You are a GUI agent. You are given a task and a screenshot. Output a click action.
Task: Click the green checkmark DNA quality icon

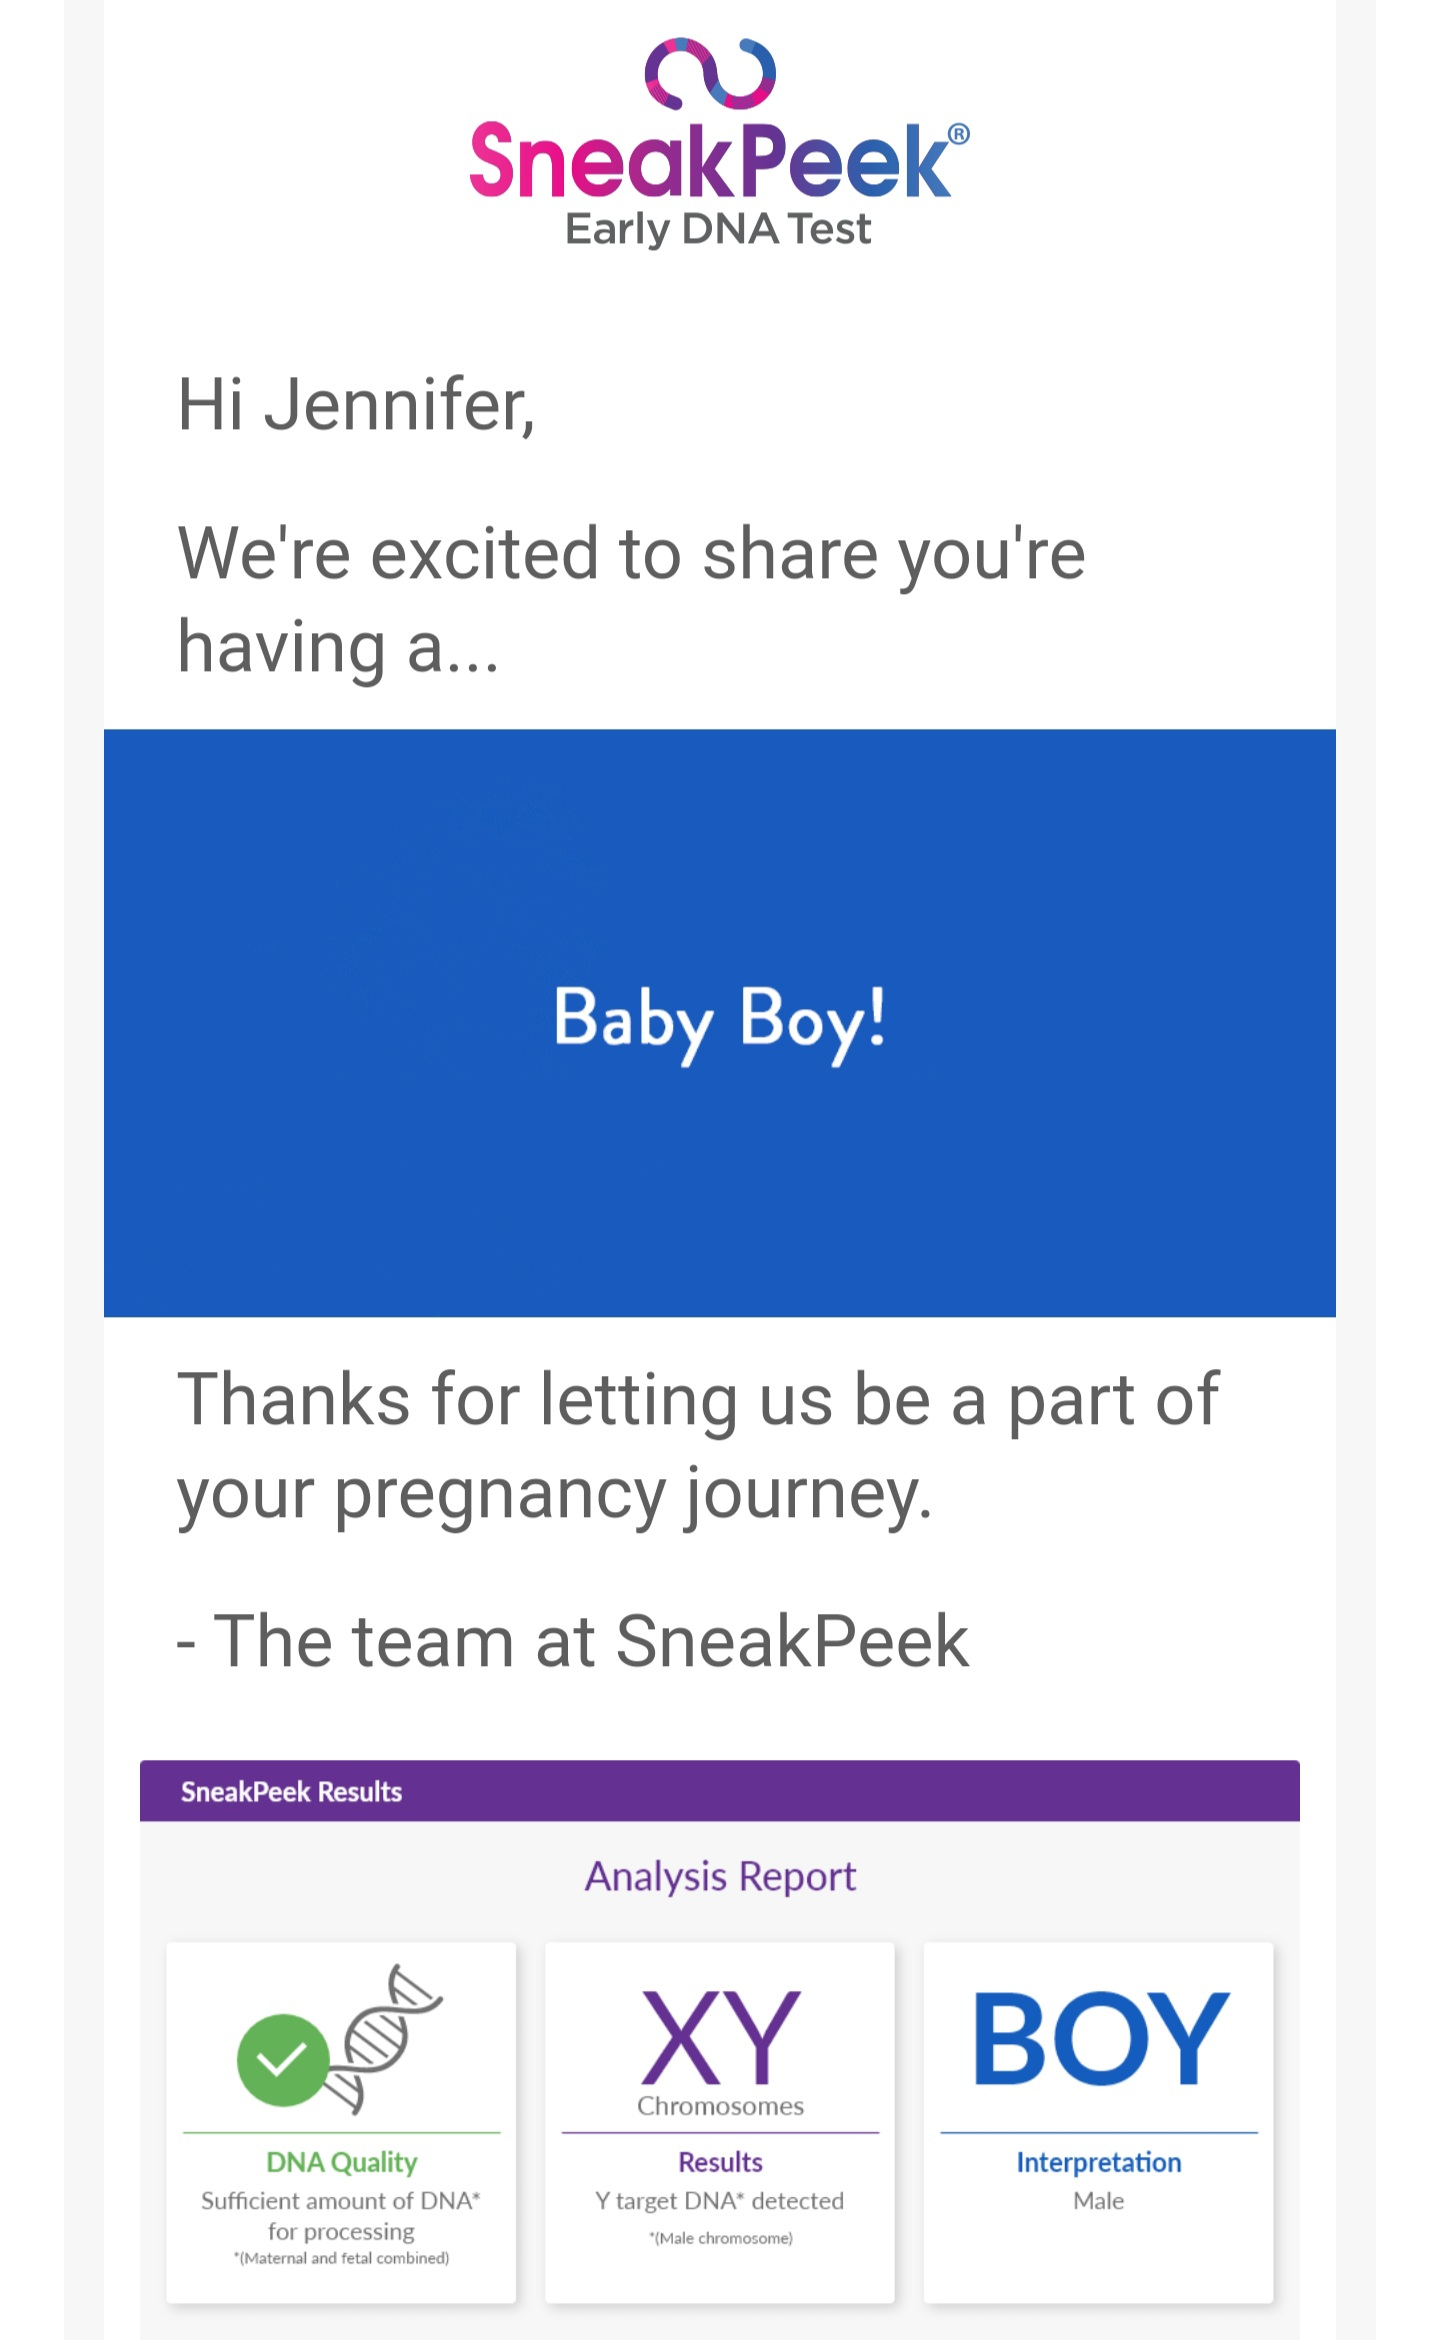pos(283,2060)
